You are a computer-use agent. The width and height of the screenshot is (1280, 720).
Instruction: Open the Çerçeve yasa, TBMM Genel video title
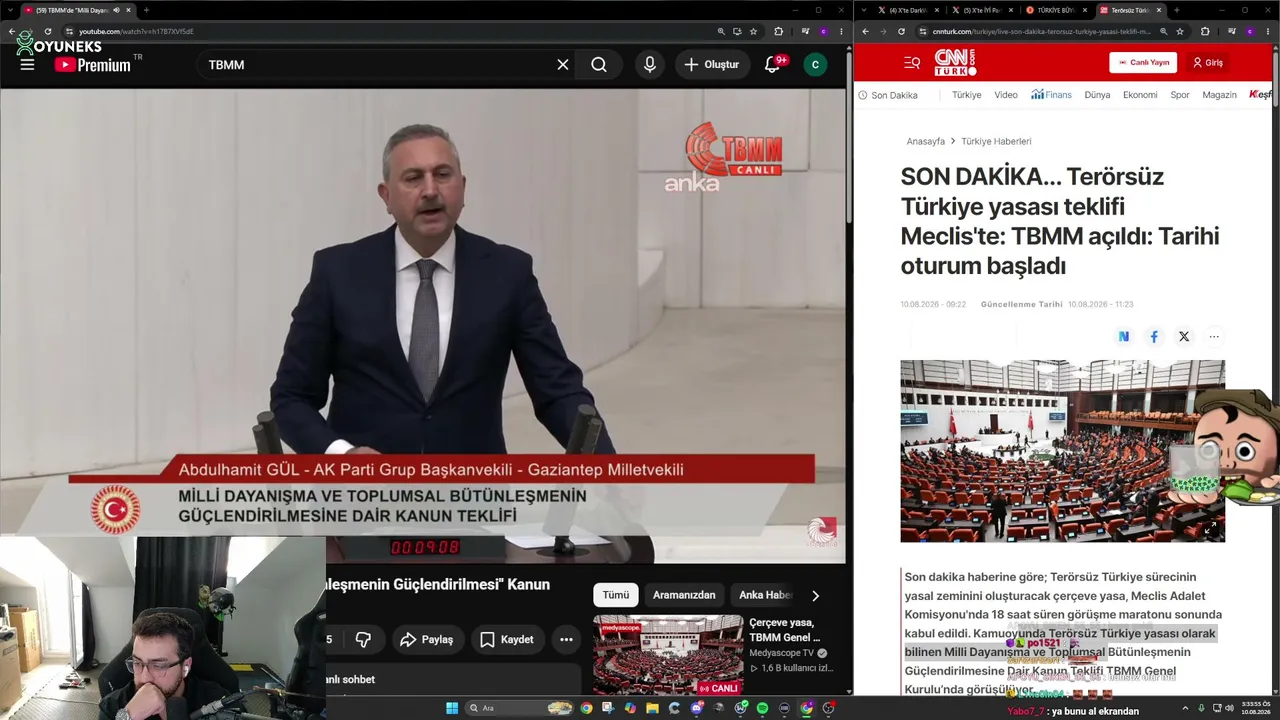(x=785, y=630)
